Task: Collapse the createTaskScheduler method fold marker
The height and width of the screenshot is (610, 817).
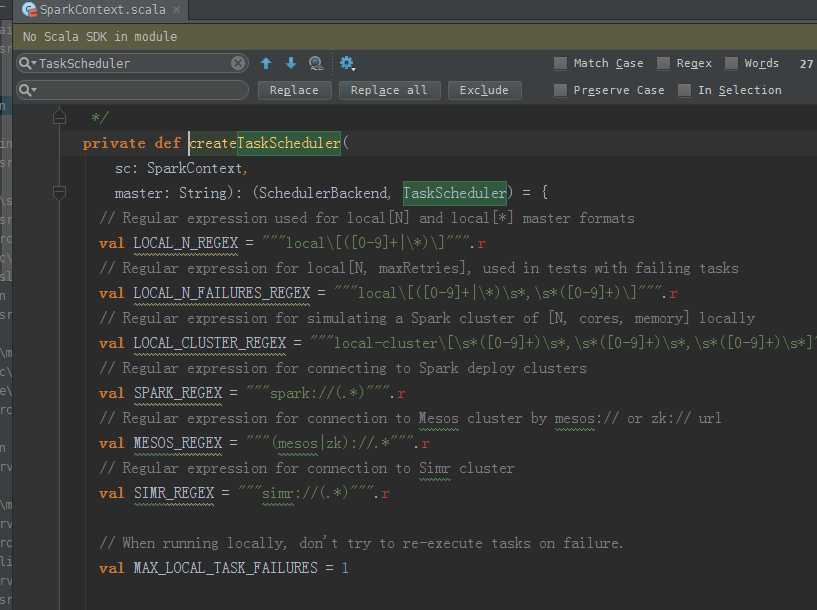Action: pos(59,193)
